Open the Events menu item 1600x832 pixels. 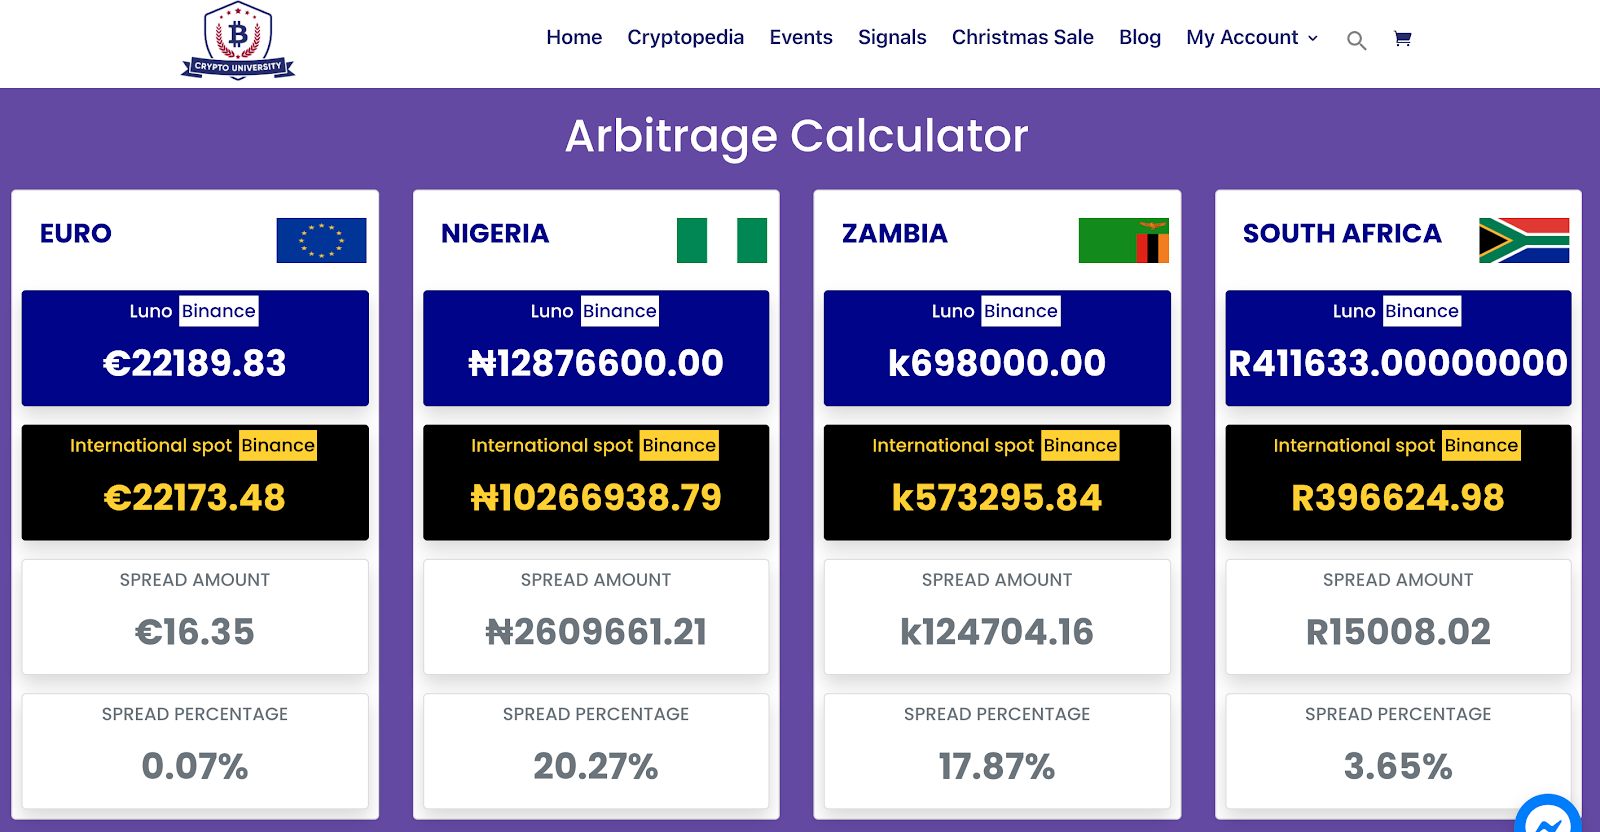tap(800, 37)
